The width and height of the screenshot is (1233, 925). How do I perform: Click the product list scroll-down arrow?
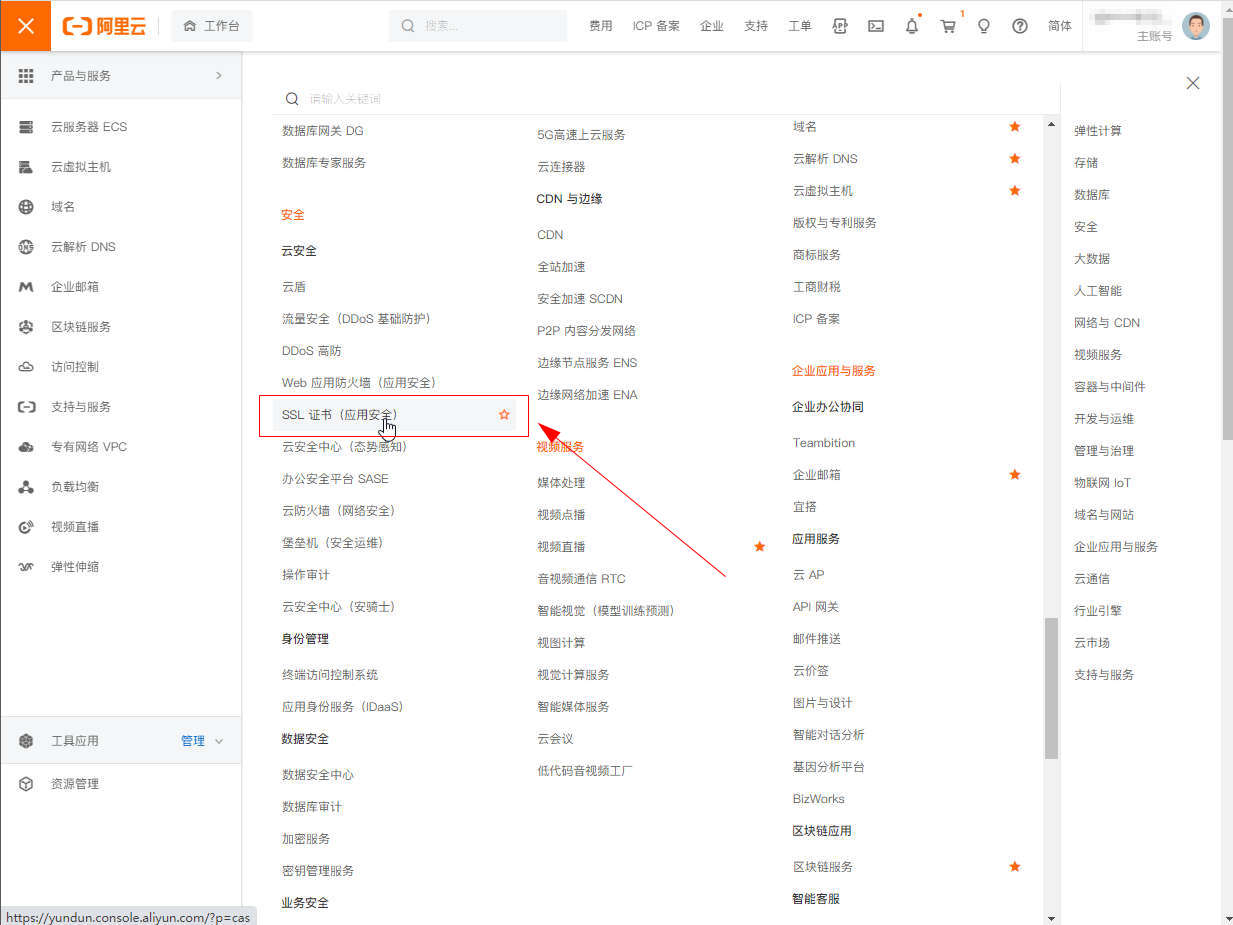(1051, 918)
